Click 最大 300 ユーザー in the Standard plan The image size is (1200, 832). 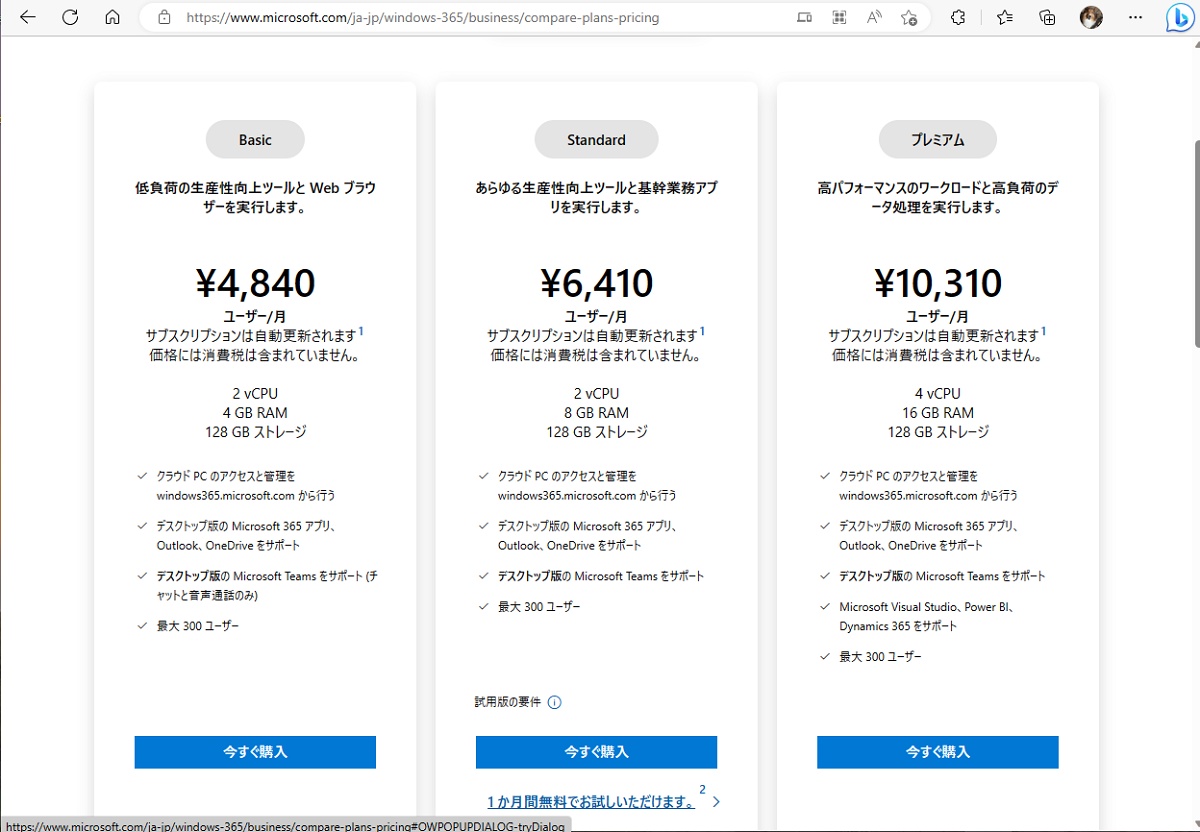pos(539,607)
